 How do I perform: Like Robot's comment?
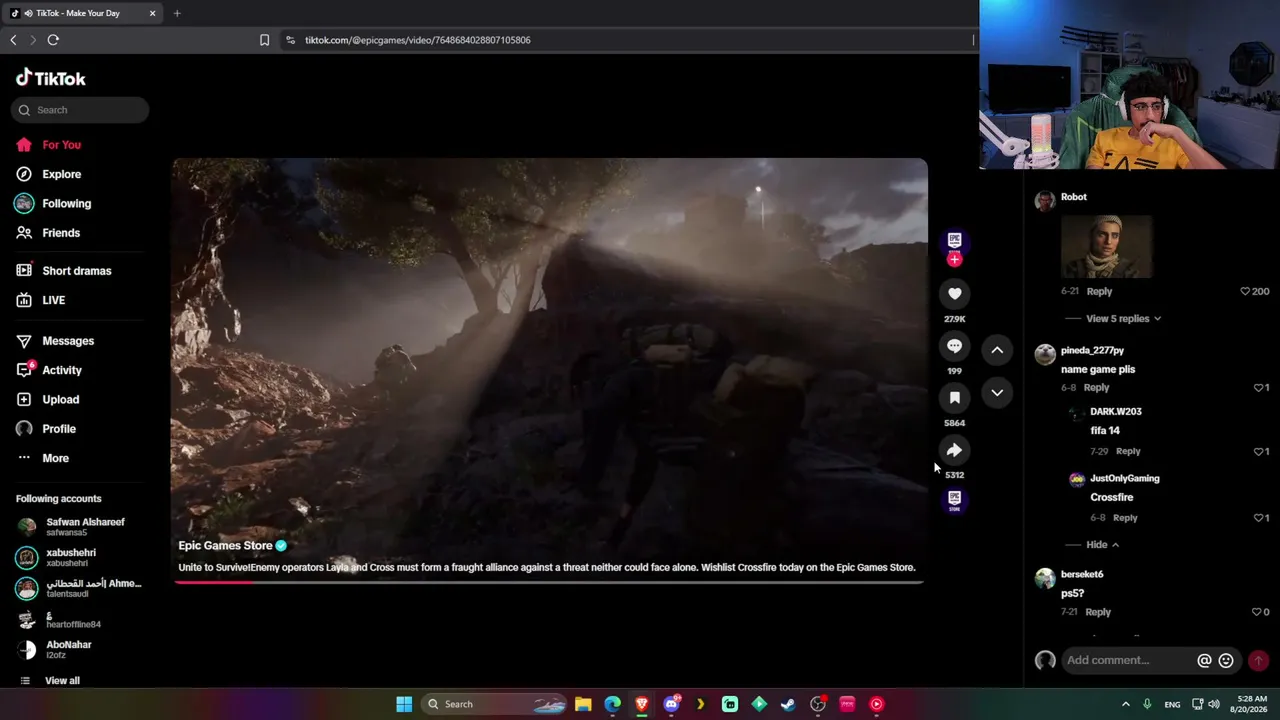coord(1245,292)
